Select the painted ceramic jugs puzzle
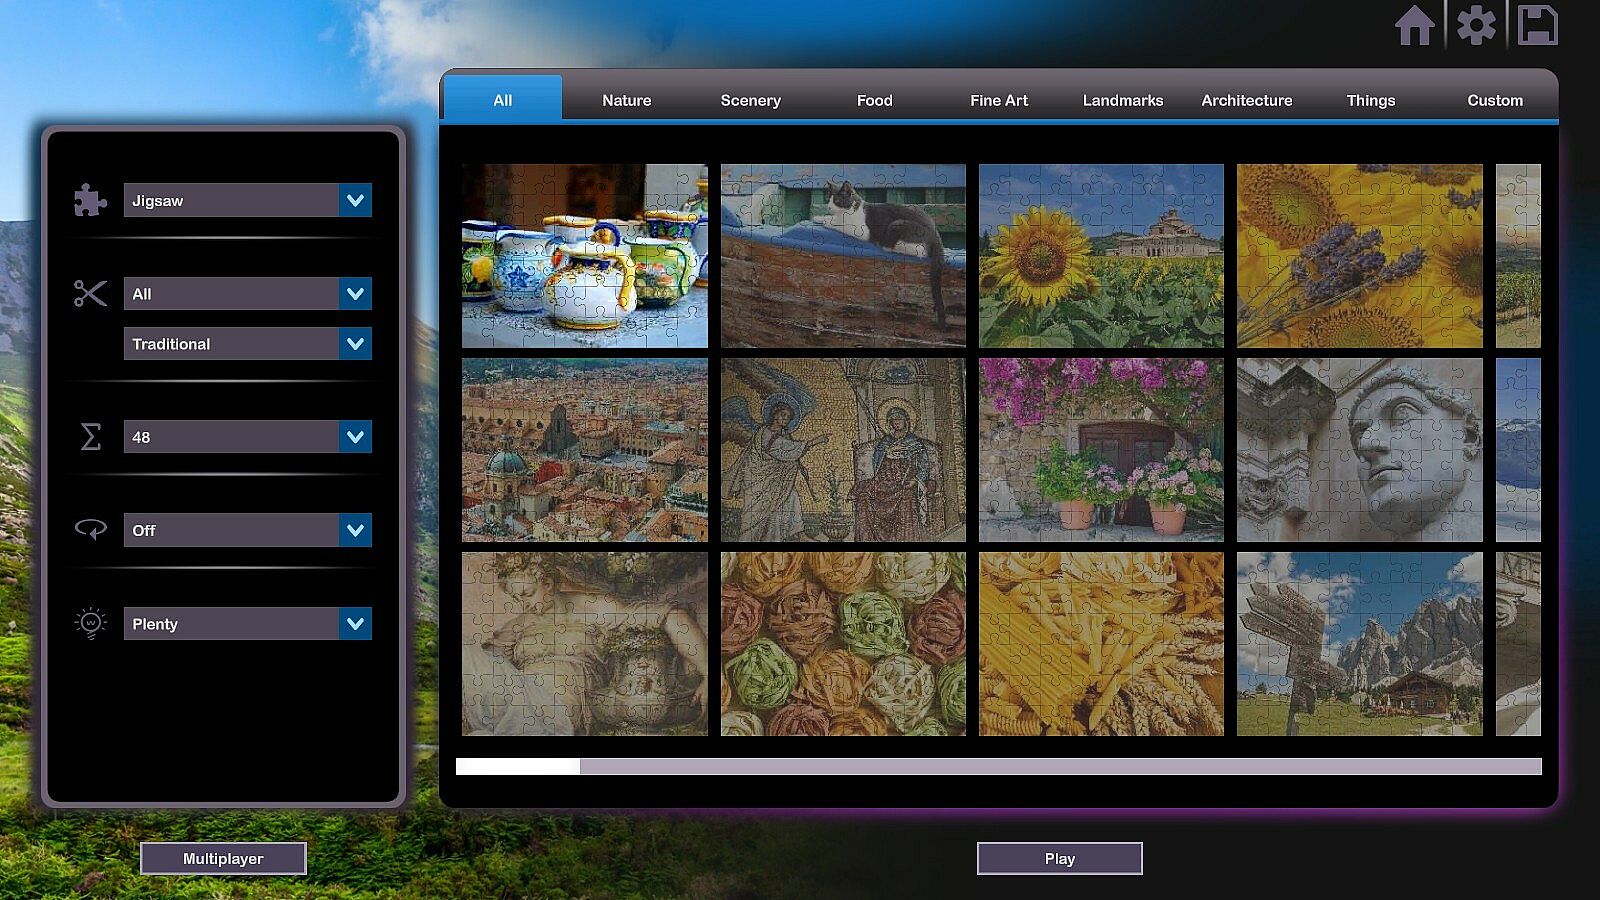Image resolution: width=1600 pixels, height=900 pixels. (585, 256)
